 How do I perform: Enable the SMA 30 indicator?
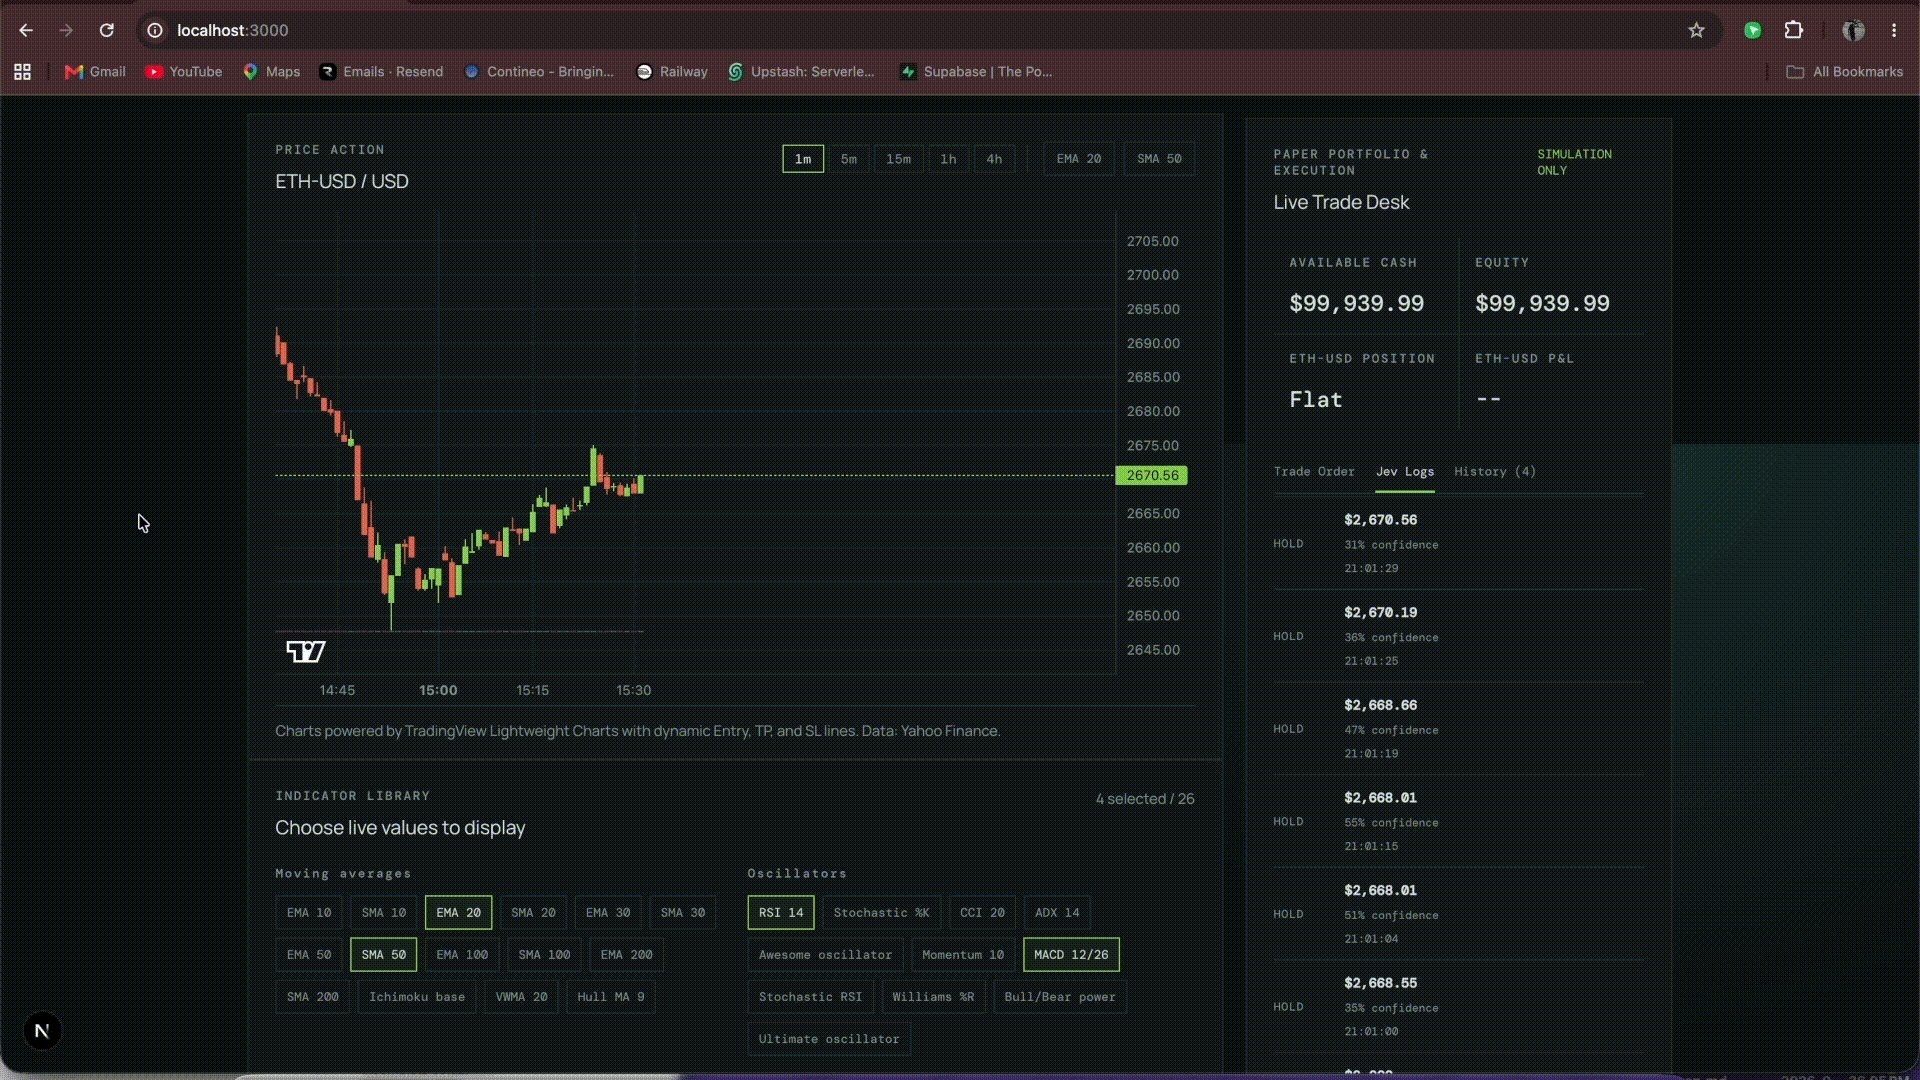pos(683,913)
